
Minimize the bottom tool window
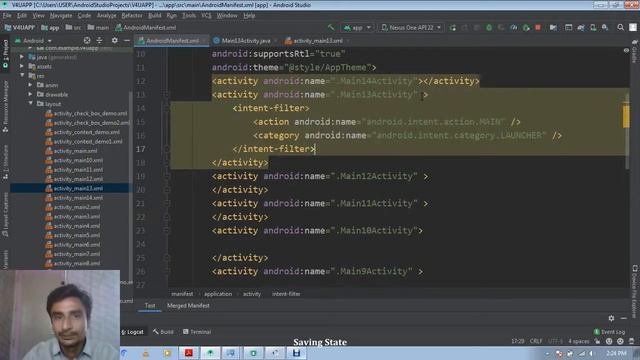click(623, 318)
